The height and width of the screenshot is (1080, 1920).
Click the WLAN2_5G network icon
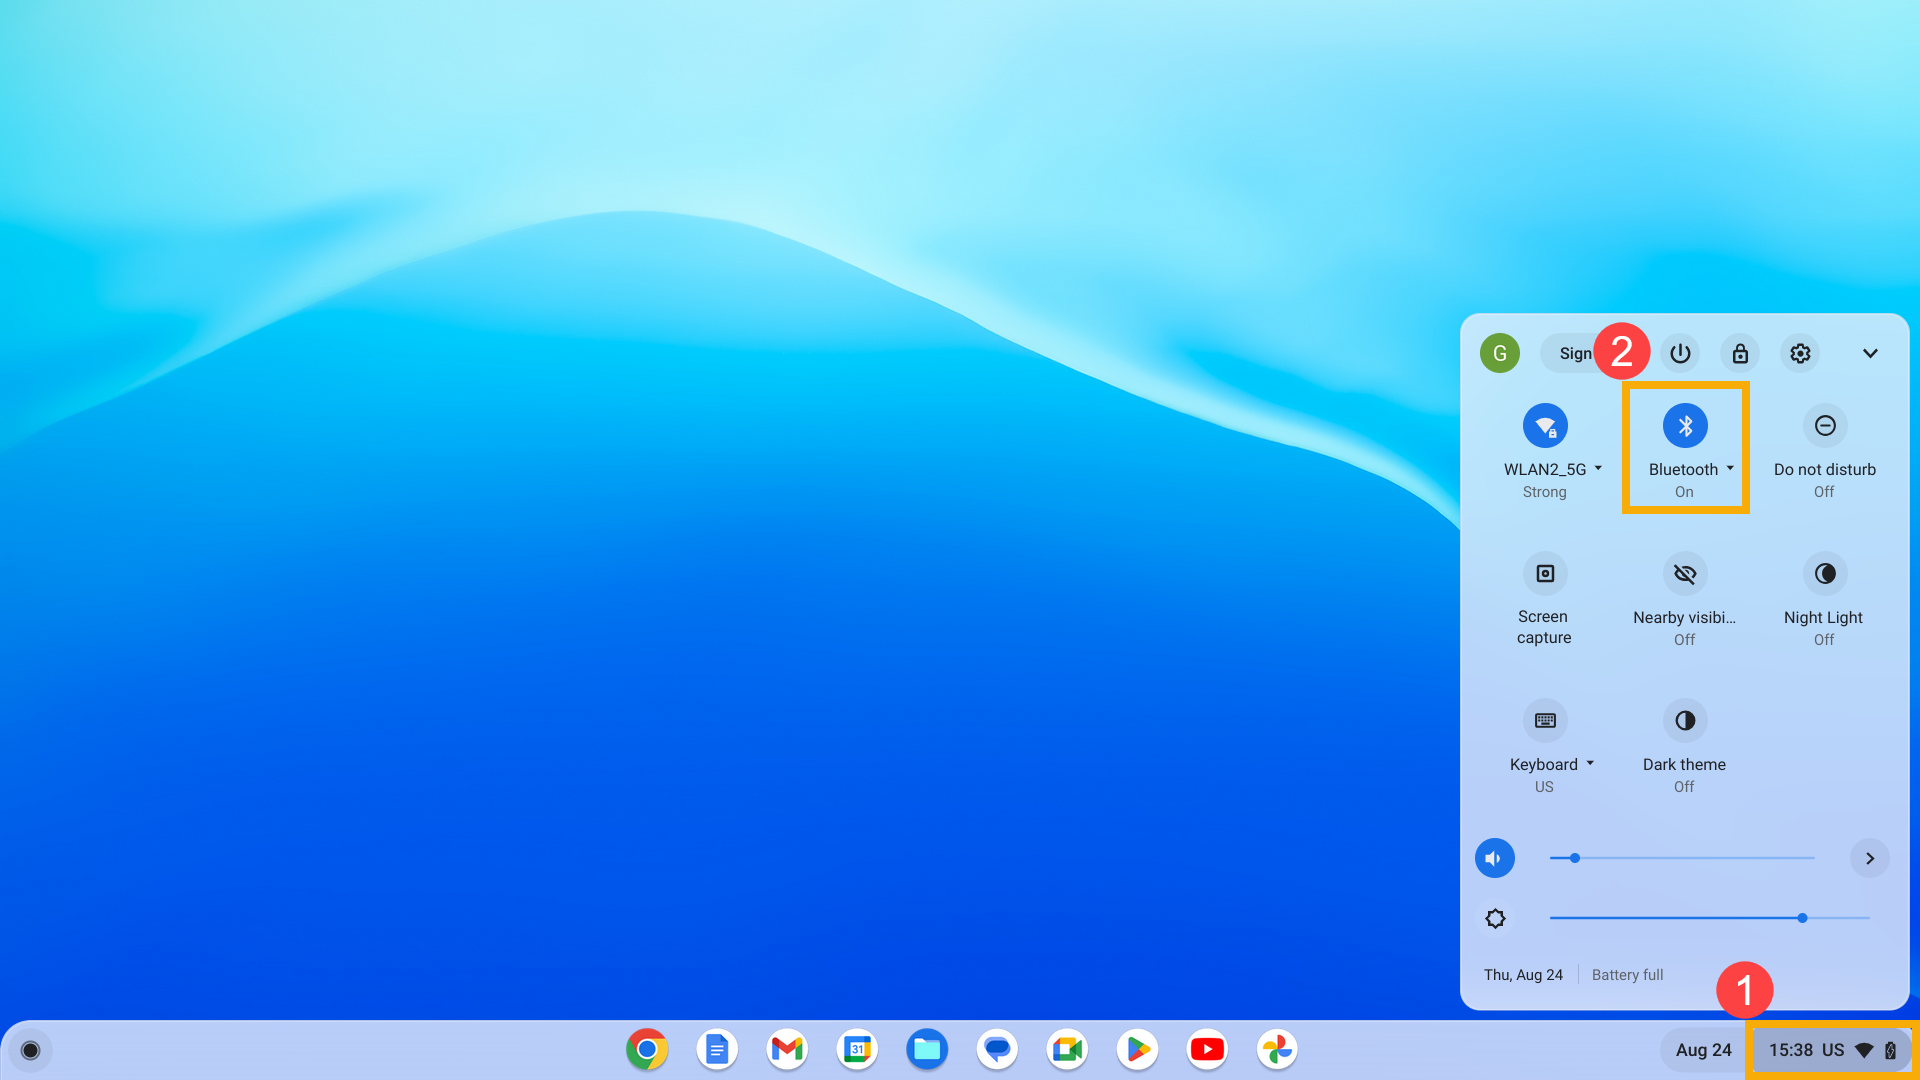coord(1544,425)
